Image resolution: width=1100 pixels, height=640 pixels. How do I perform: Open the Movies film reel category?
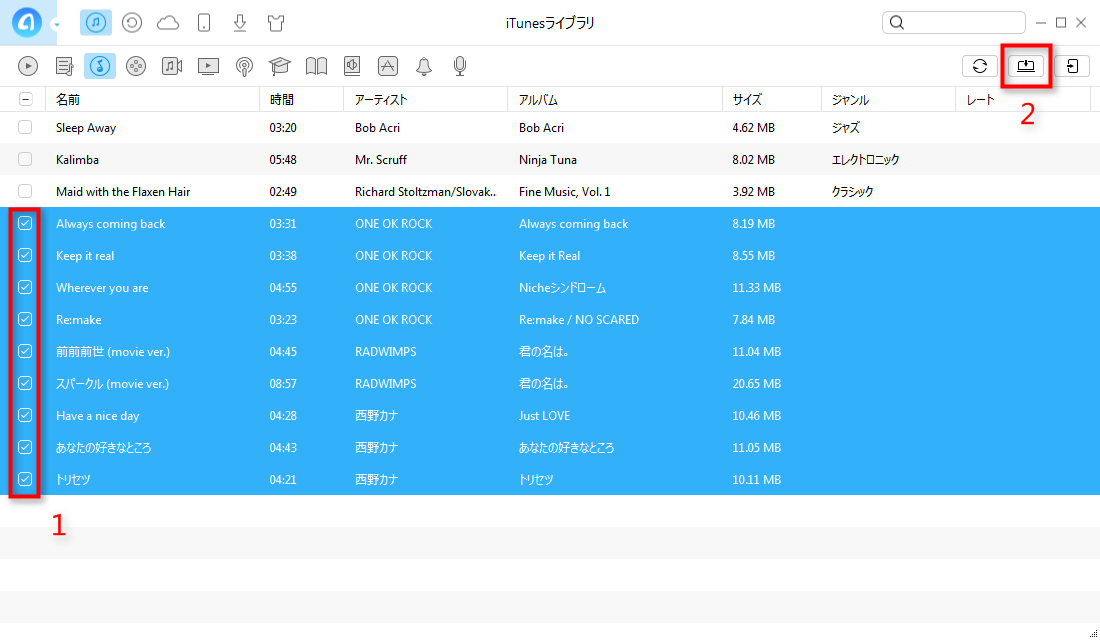point(136,66)
